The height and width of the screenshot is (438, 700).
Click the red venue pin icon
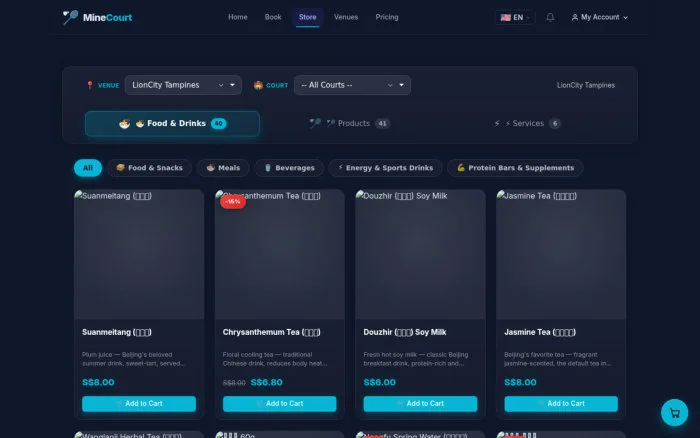(x=90, y=85)
